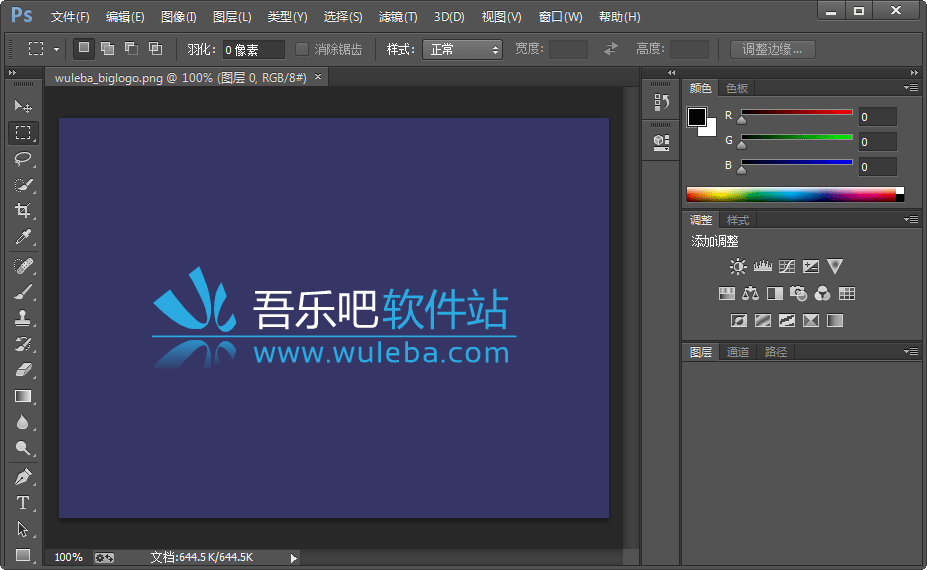Select the Eraser tool
The height and width of the screenshot is (570, 927).
click(x=23, y=370)
